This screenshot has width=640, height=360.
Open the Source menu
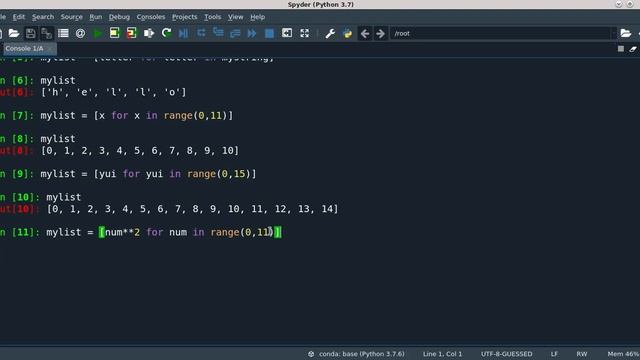point(71,17)
